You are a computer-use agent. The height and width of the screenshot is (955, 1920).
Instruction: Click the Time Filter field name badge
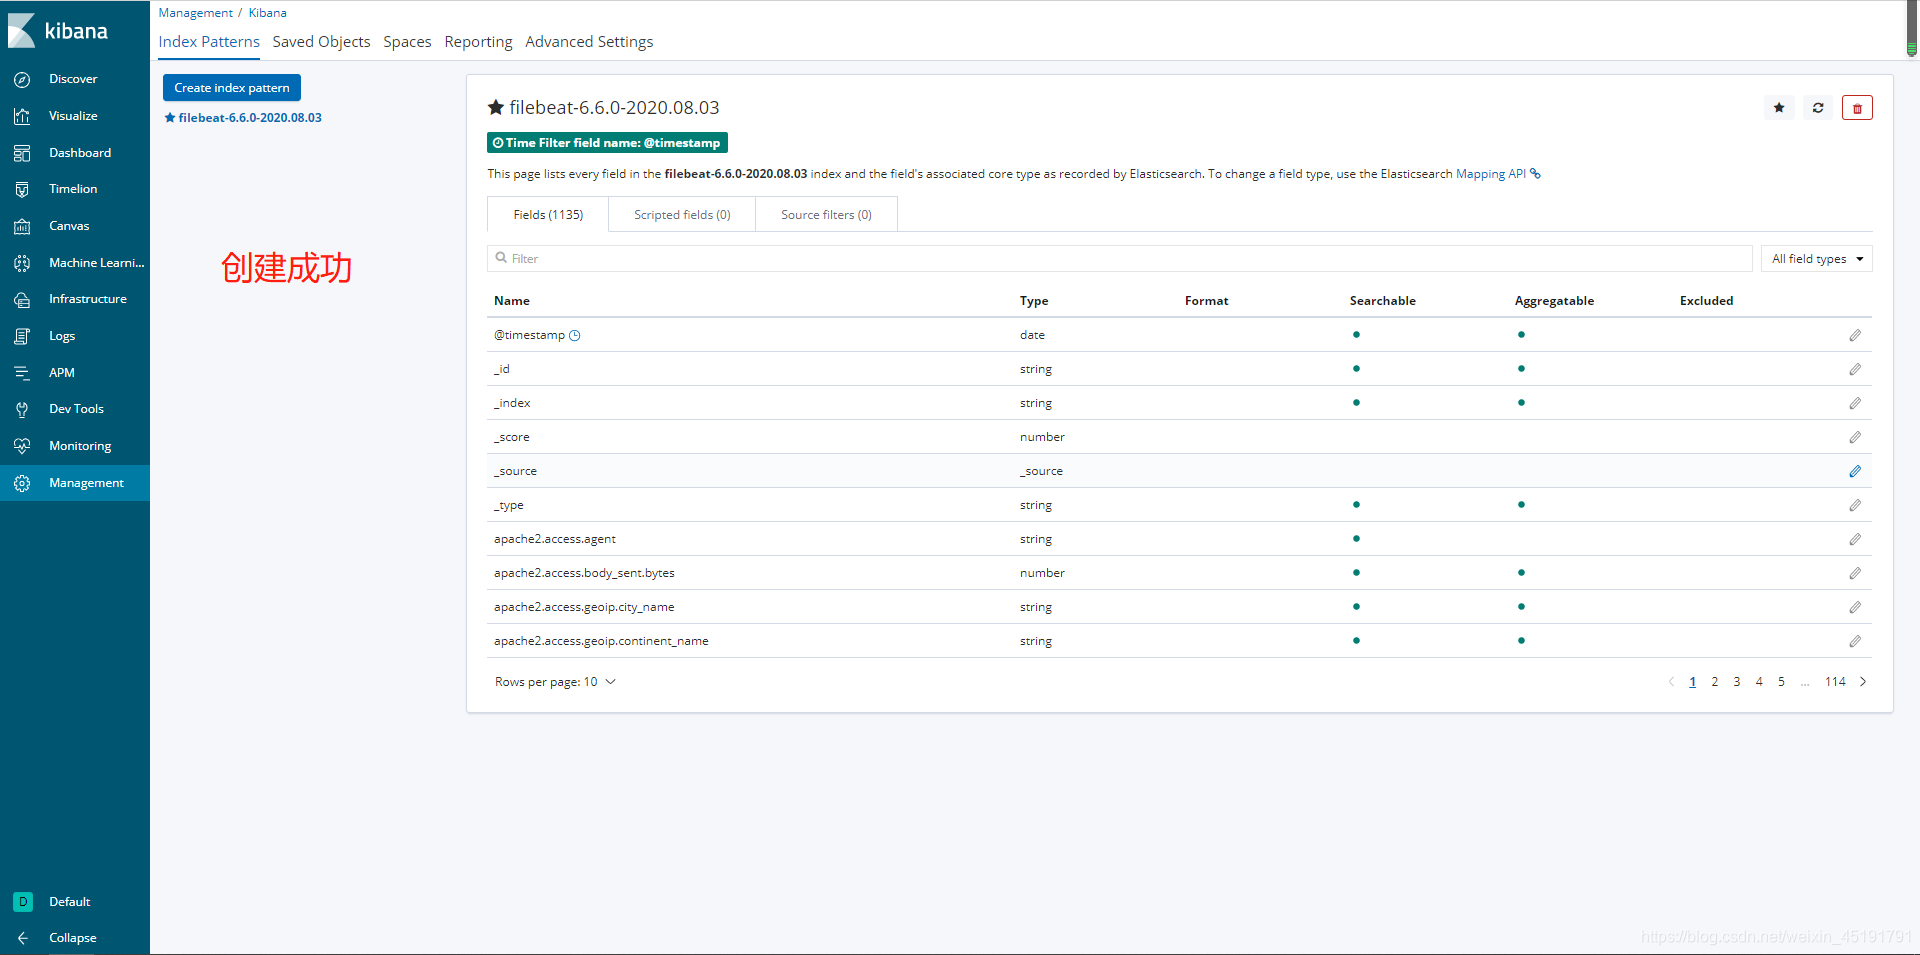pos(607,143)
